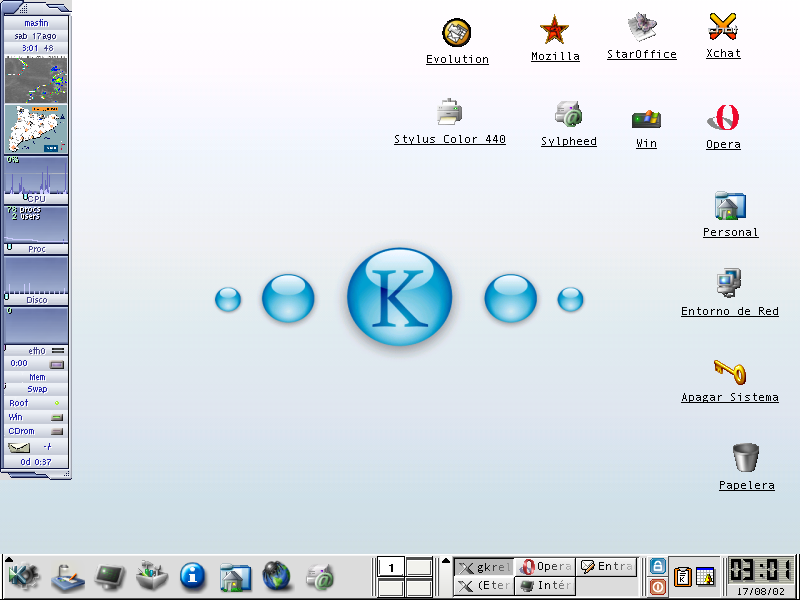Click the Apagar Sistema label
800x600 pixels.
point(730,397)
